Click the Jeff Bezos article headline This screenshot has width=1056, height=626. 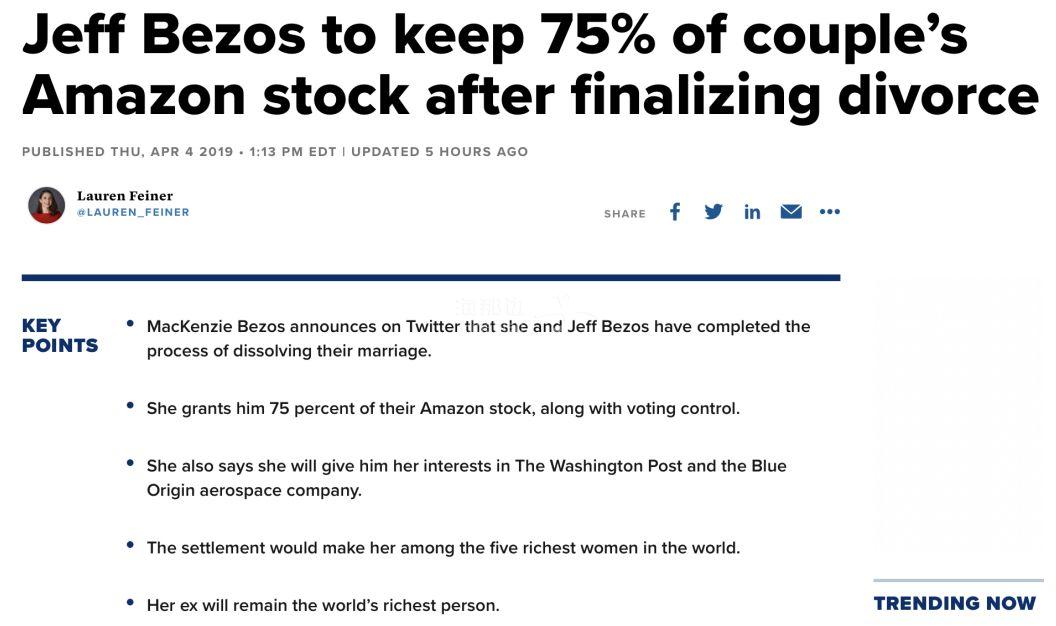tap(531, 65)
